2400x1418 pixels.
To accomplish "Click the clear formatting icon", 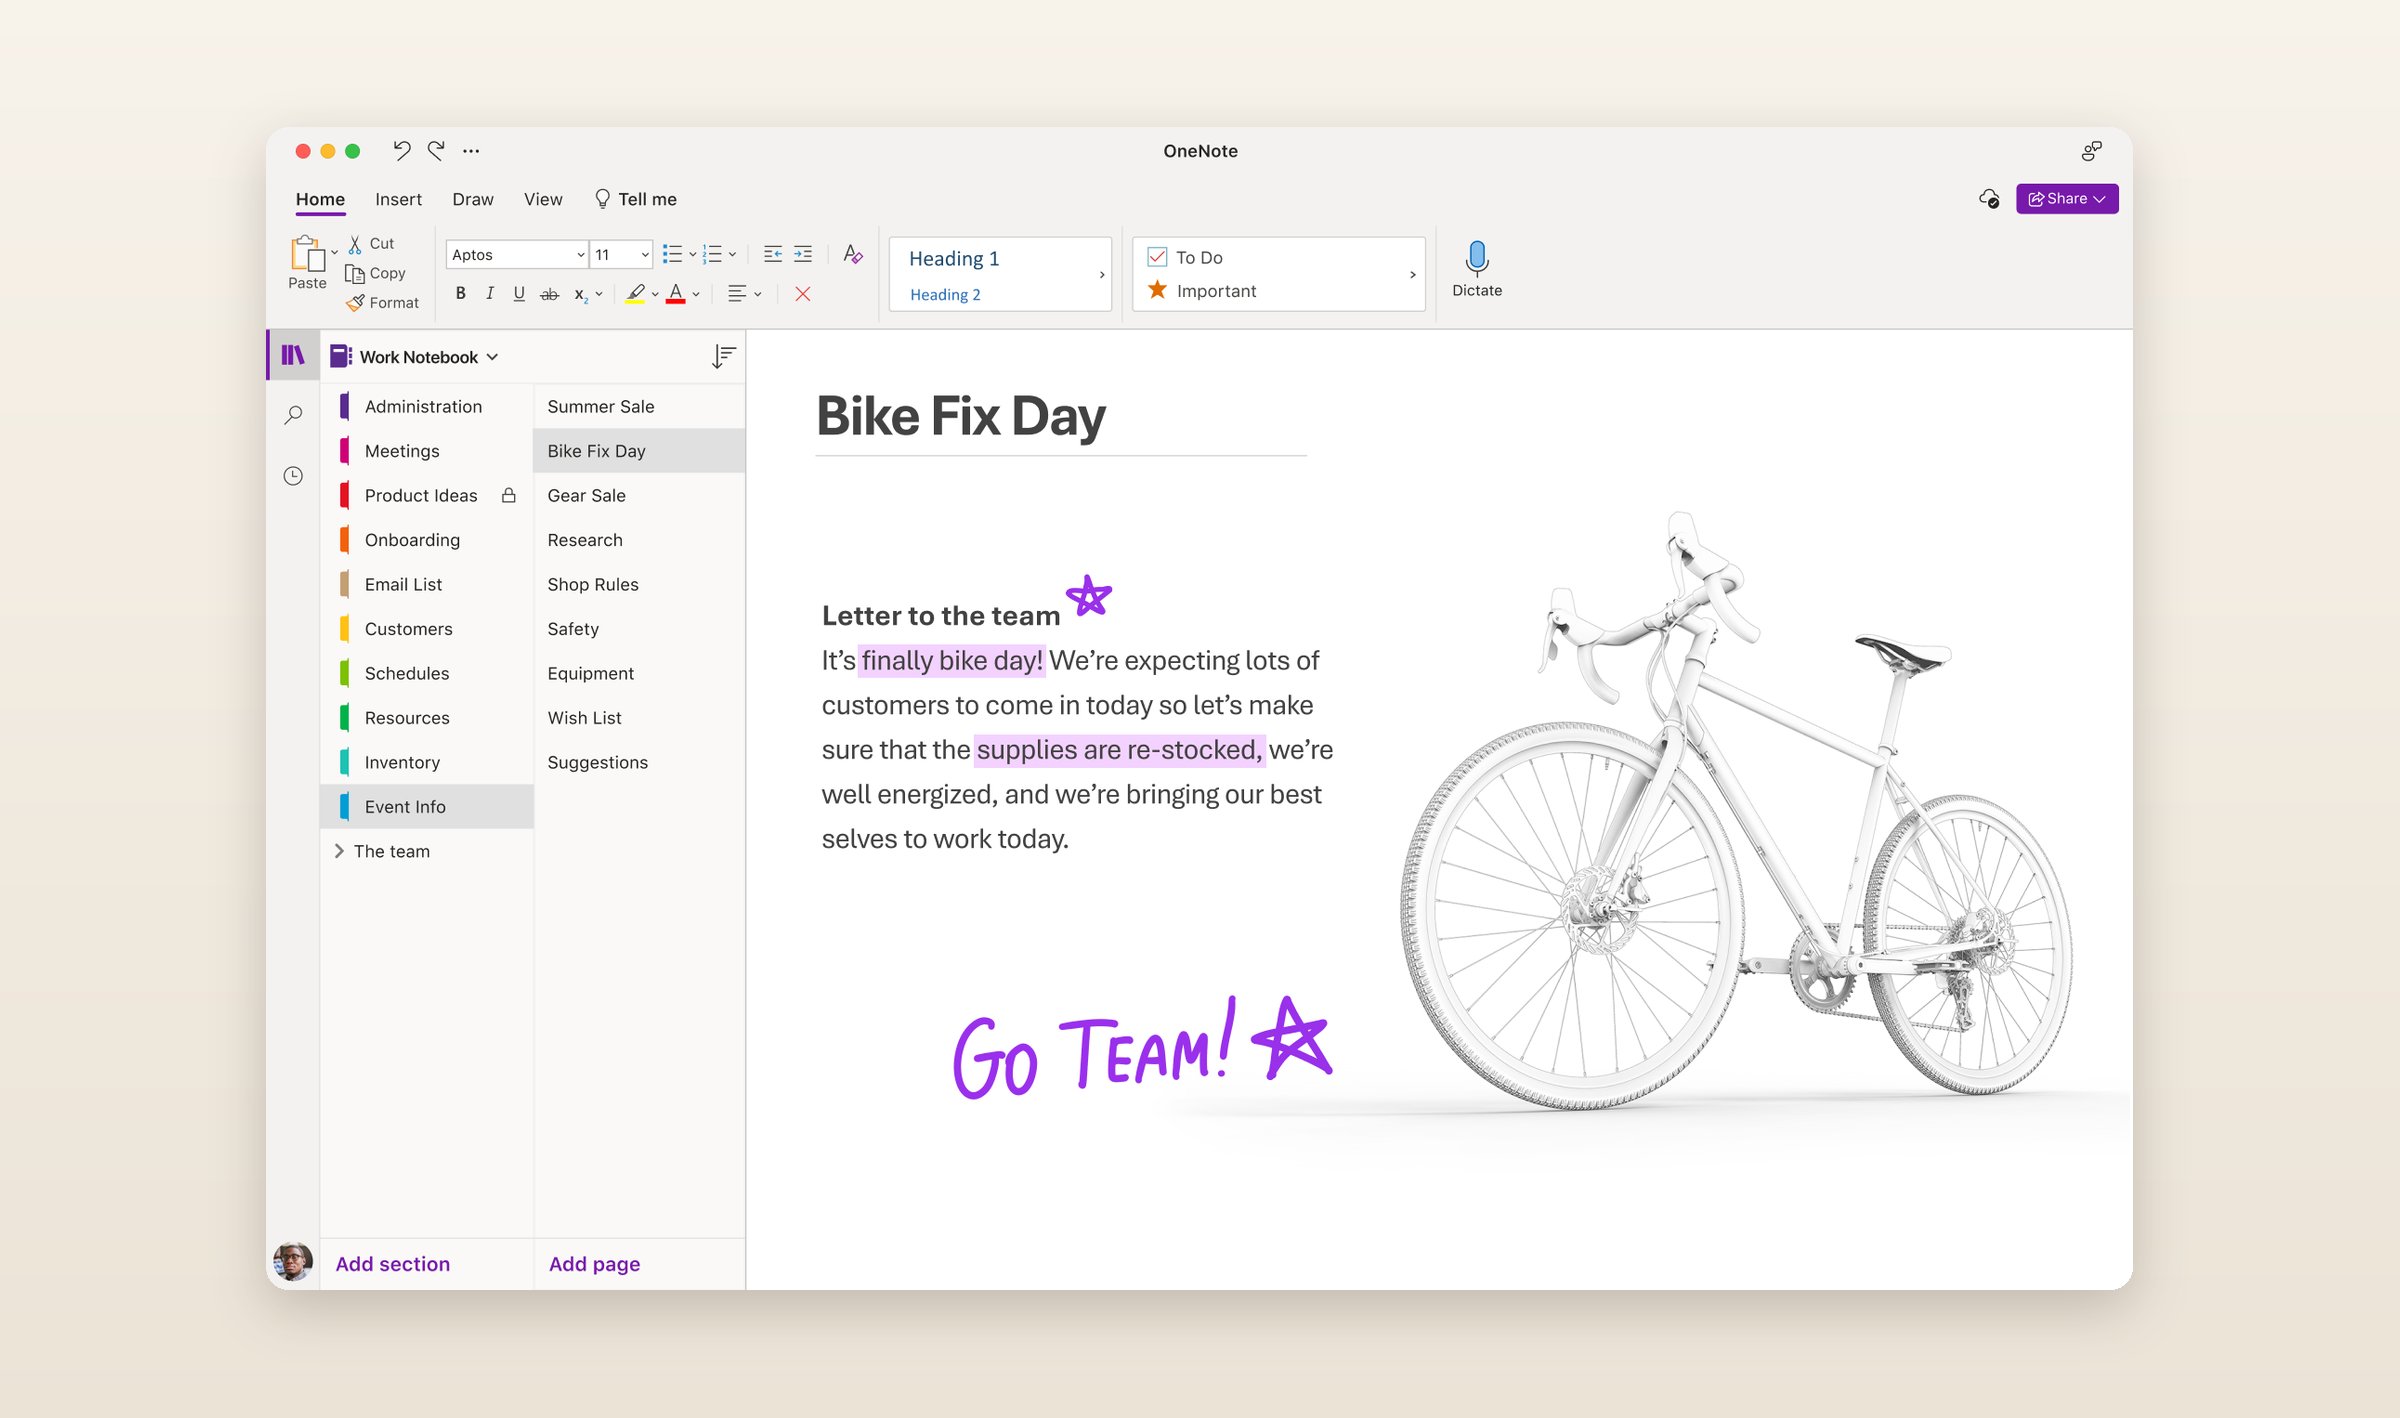I will [x=852, y=254].
